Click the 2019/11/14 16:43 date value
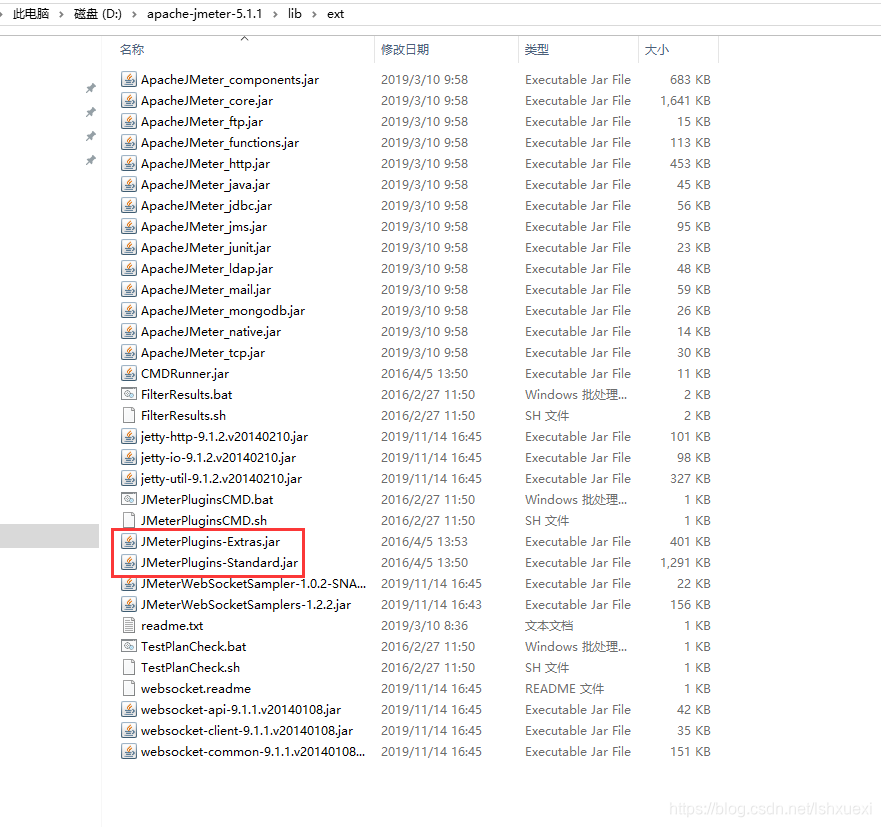881x827 pixels. pos(431,605)
